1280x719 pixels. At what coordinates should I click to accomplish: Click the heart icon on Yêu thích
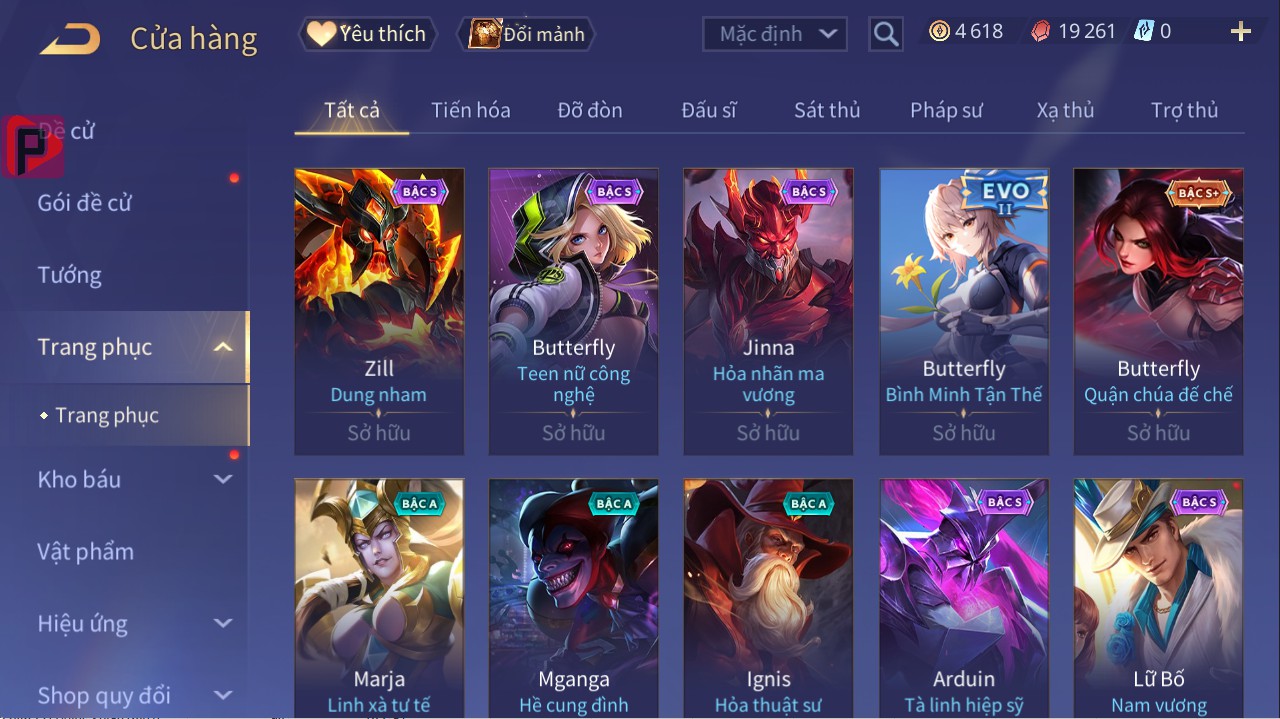321,34
